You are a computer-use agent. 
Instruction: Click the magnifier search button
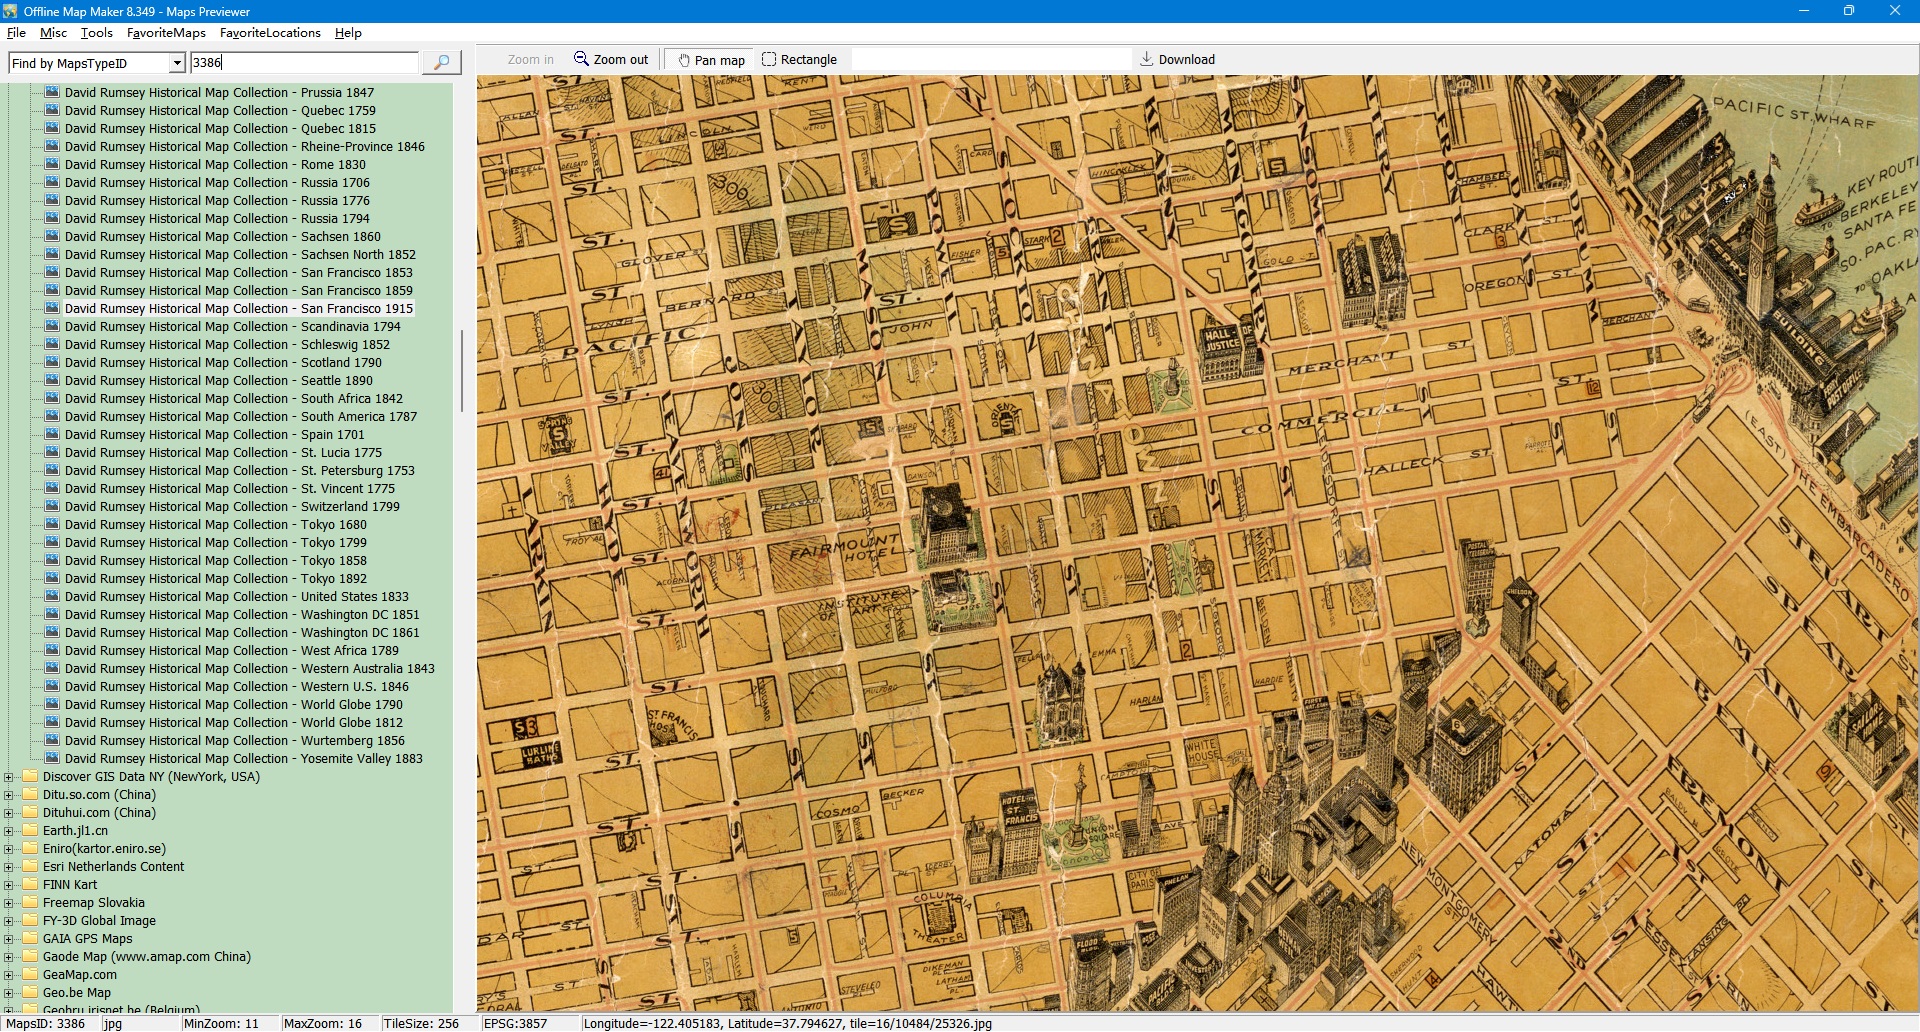[x=441, y=62]
